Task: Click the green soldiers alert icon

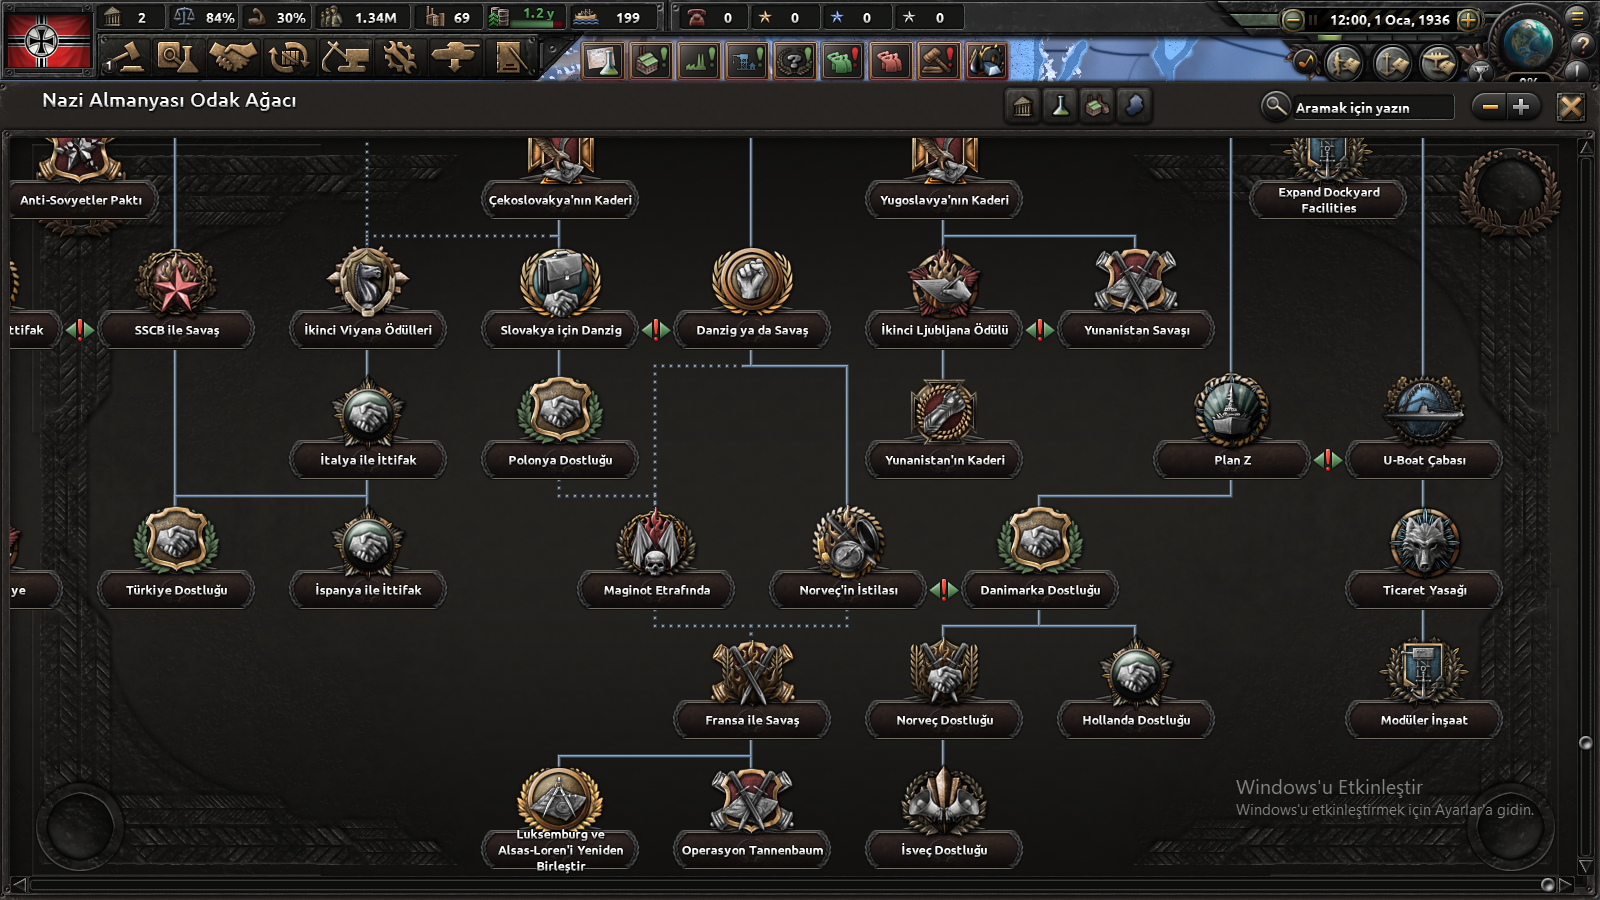Action: (x=843, y=61)
